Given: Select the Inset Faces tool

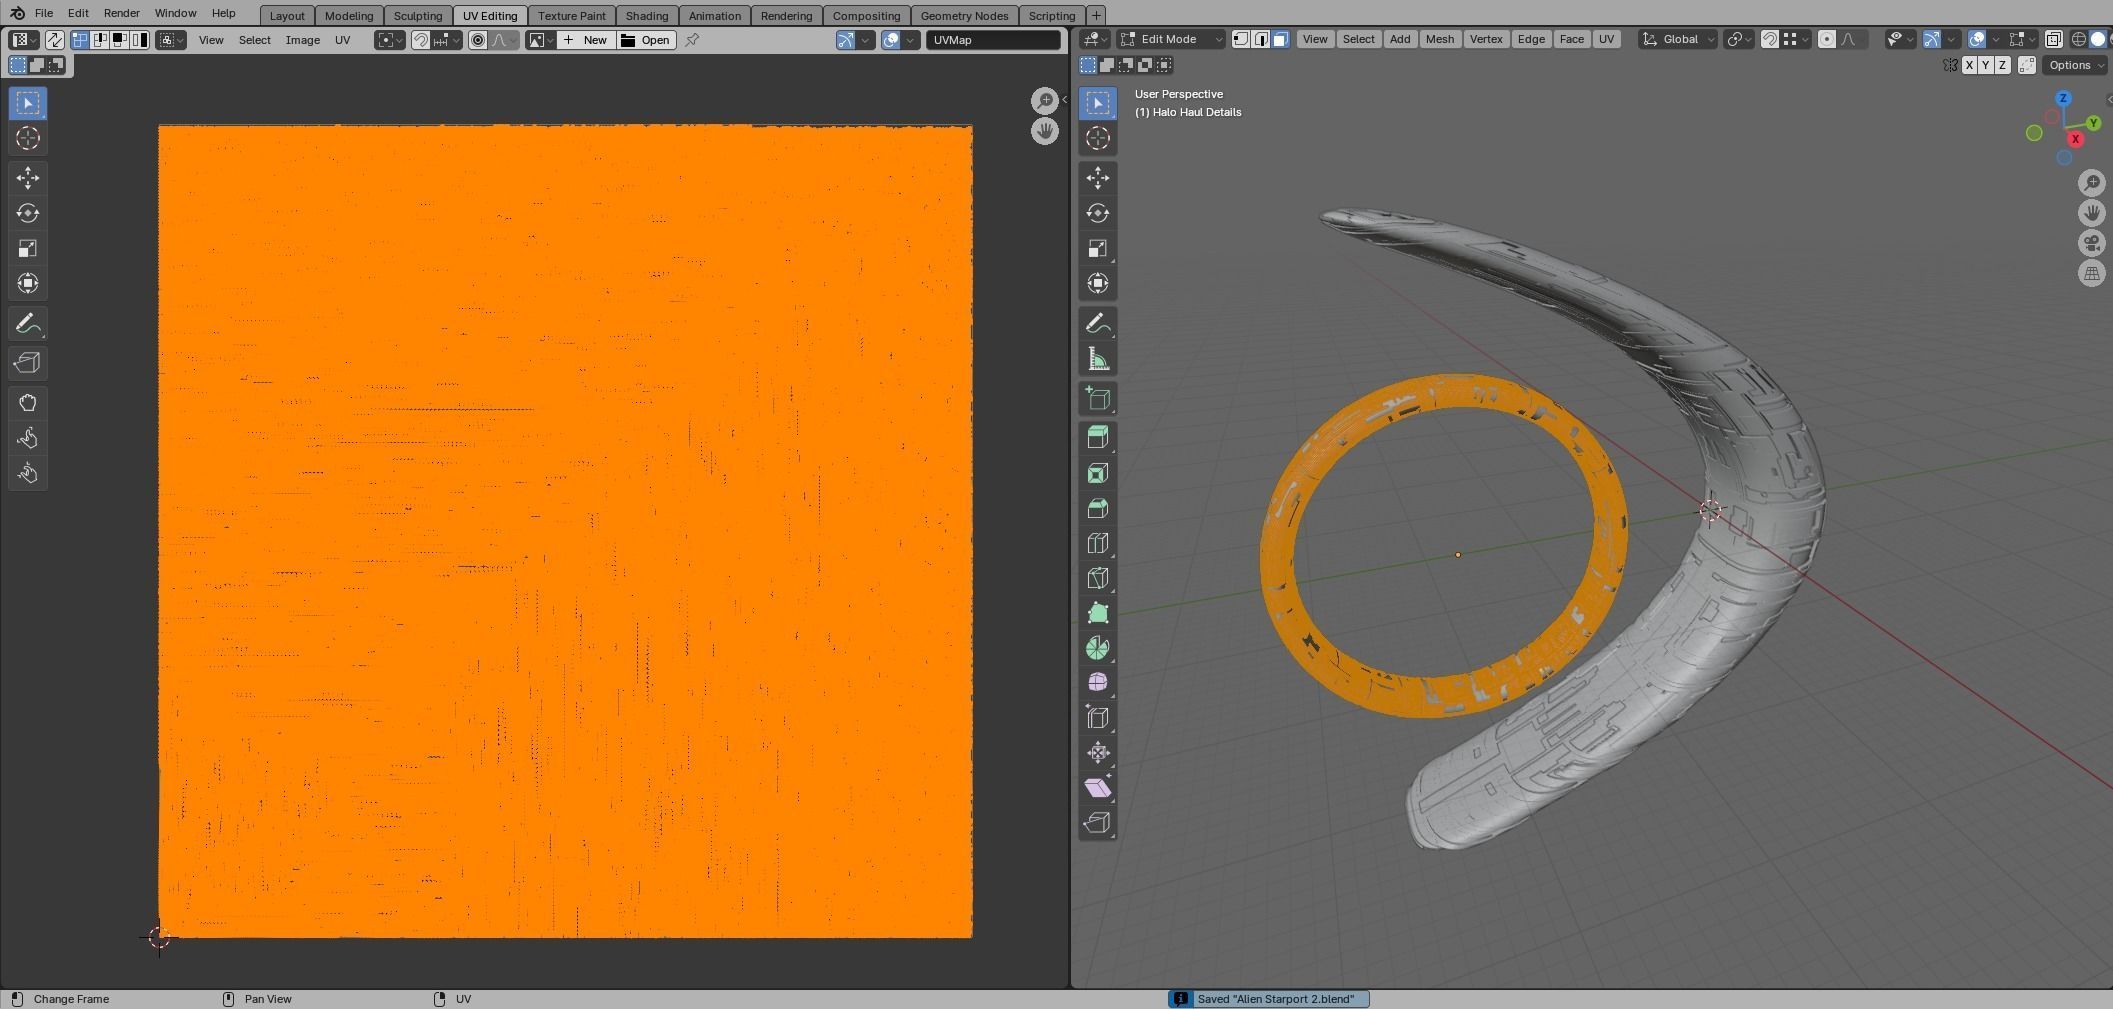Looking at the screenshot, I should tap(1098, 473).
